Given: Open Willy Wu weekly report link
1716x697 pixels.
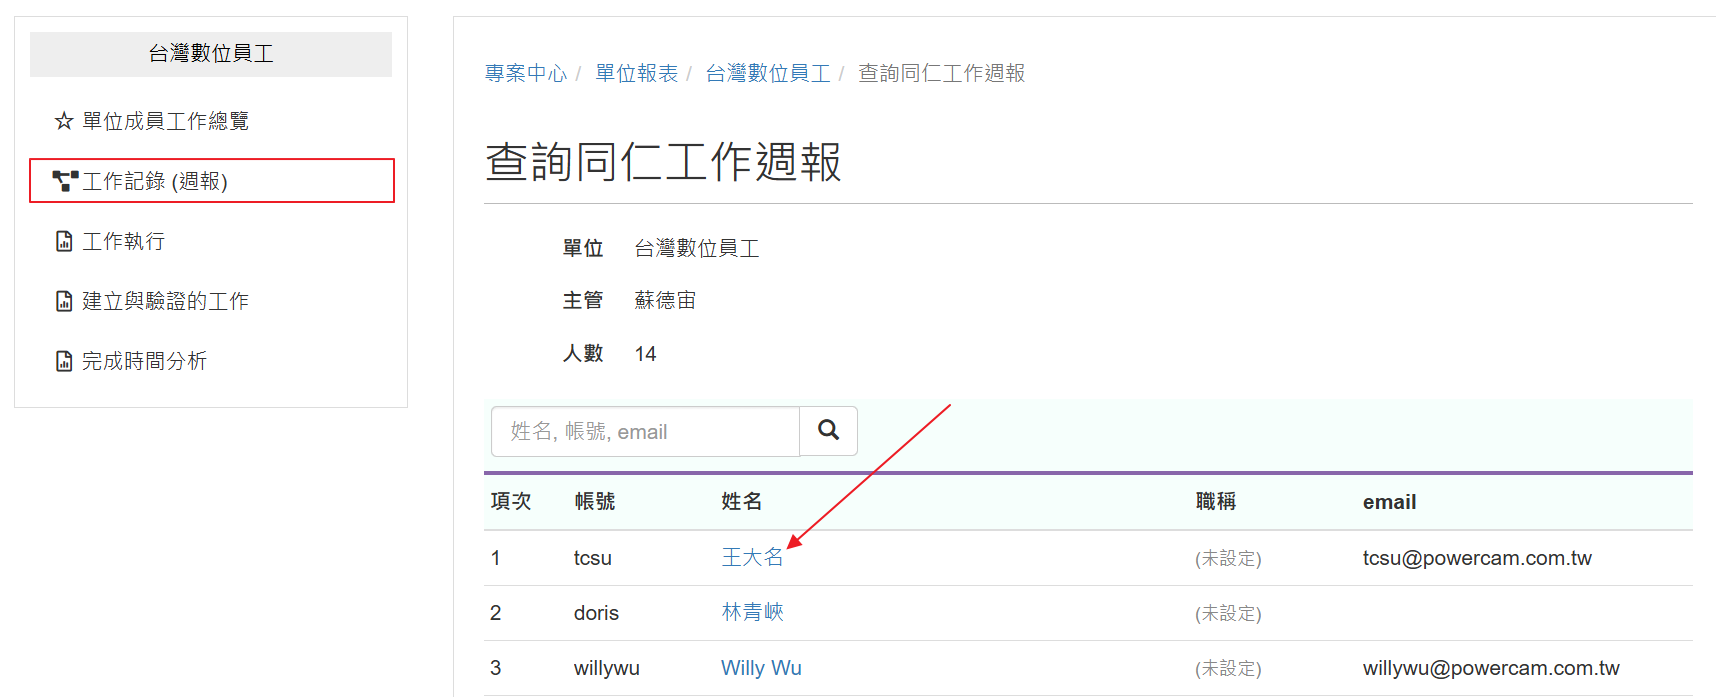Looking at the screenshot, I should point(761,668).
